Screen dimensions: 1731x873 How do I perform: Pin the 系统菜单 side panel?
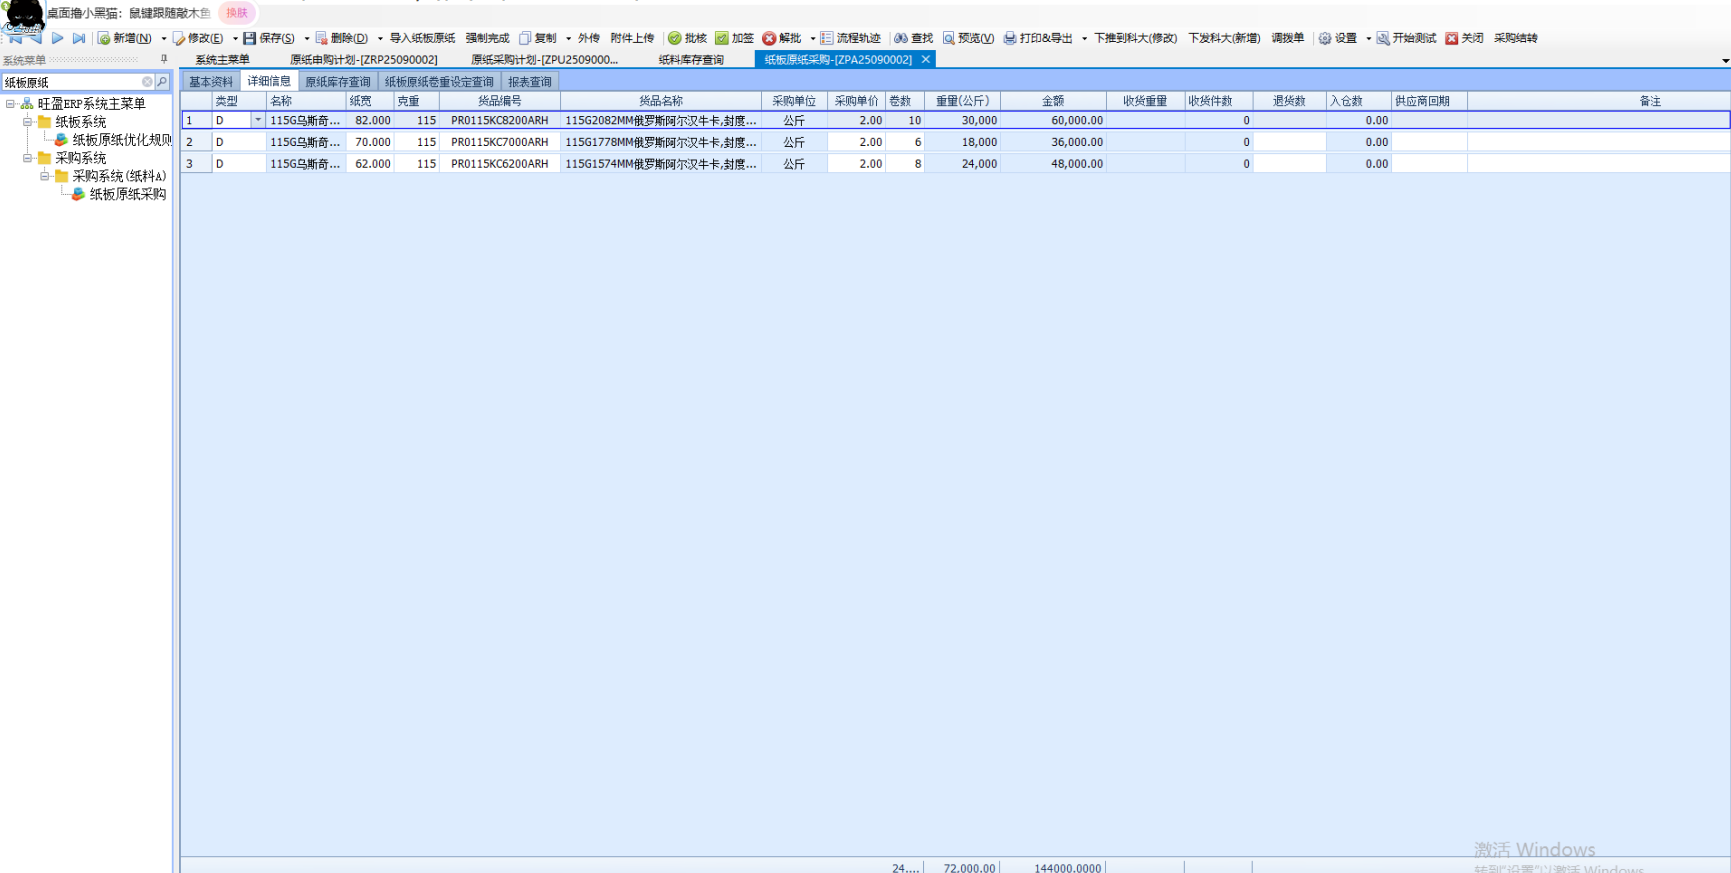164,59
